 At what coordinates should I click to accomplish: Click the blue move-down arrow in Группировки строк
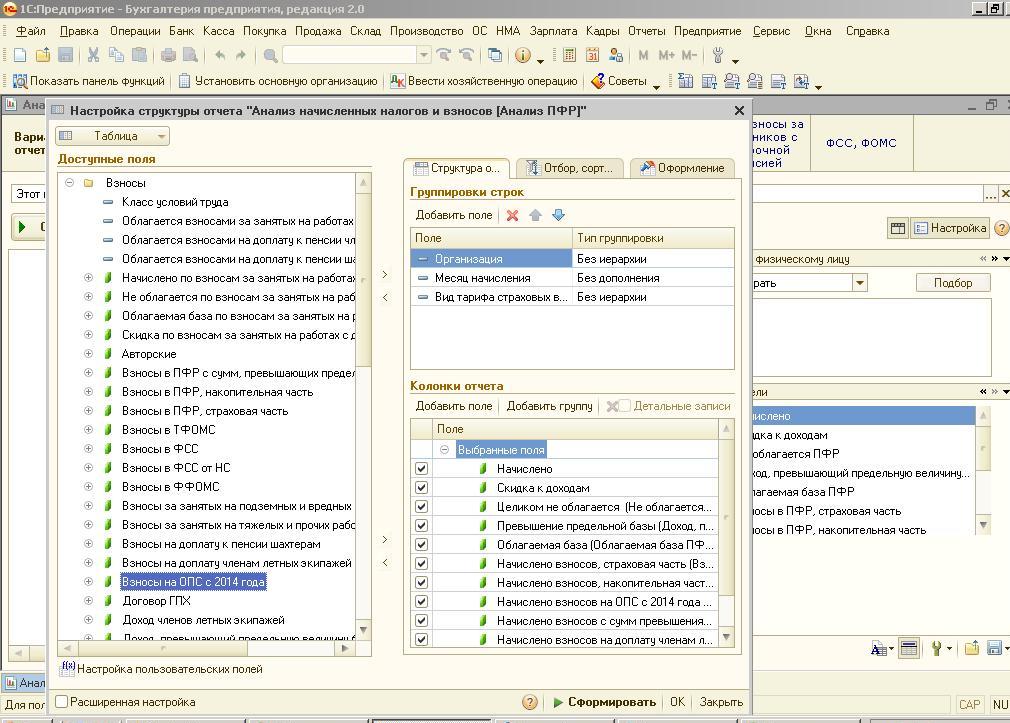coord(558,215)
